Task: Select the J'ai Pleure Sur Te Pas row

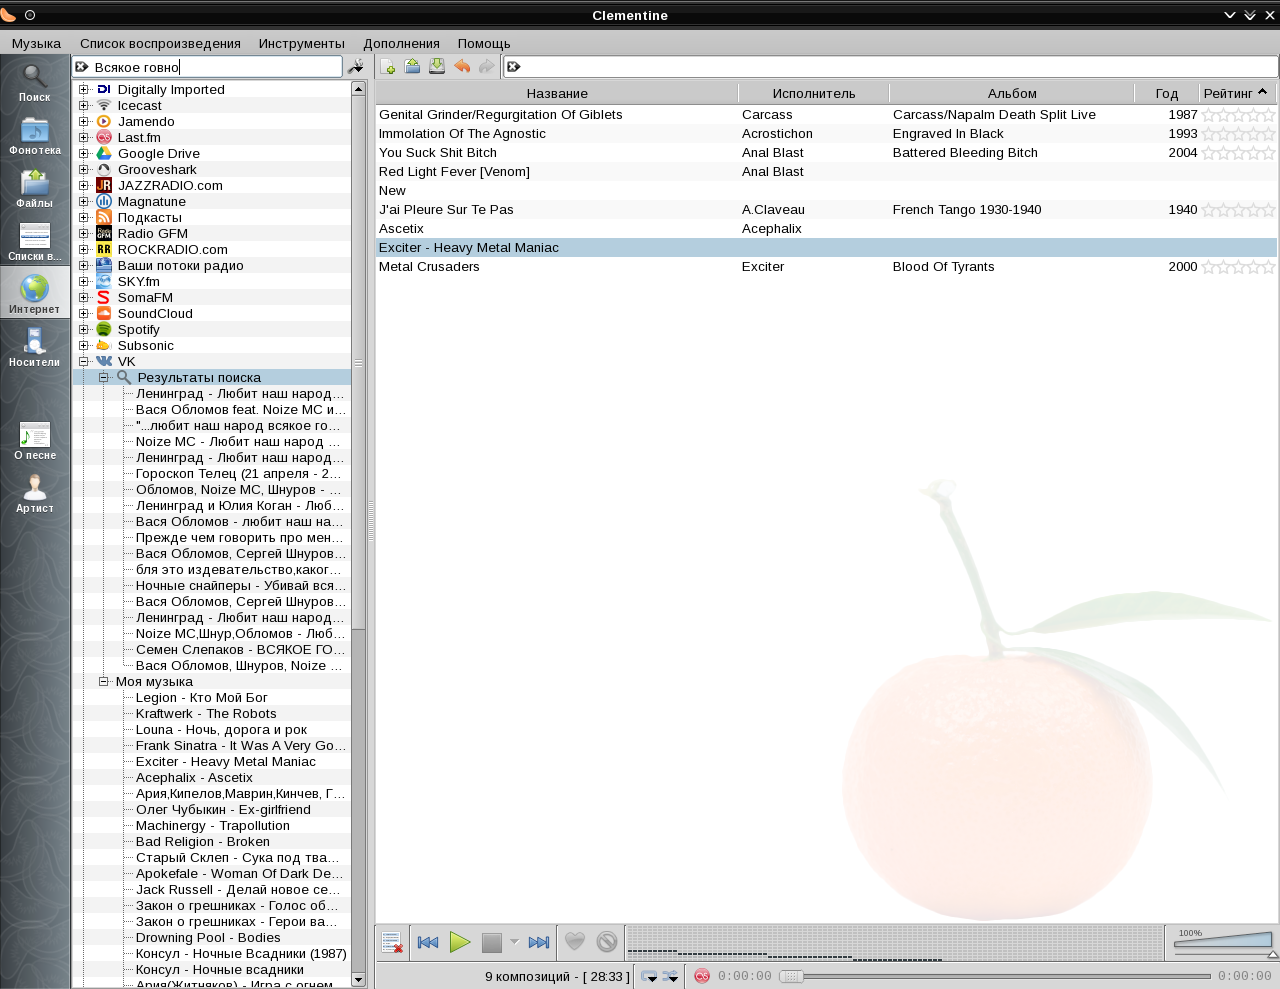Action: tap(827, 209)
